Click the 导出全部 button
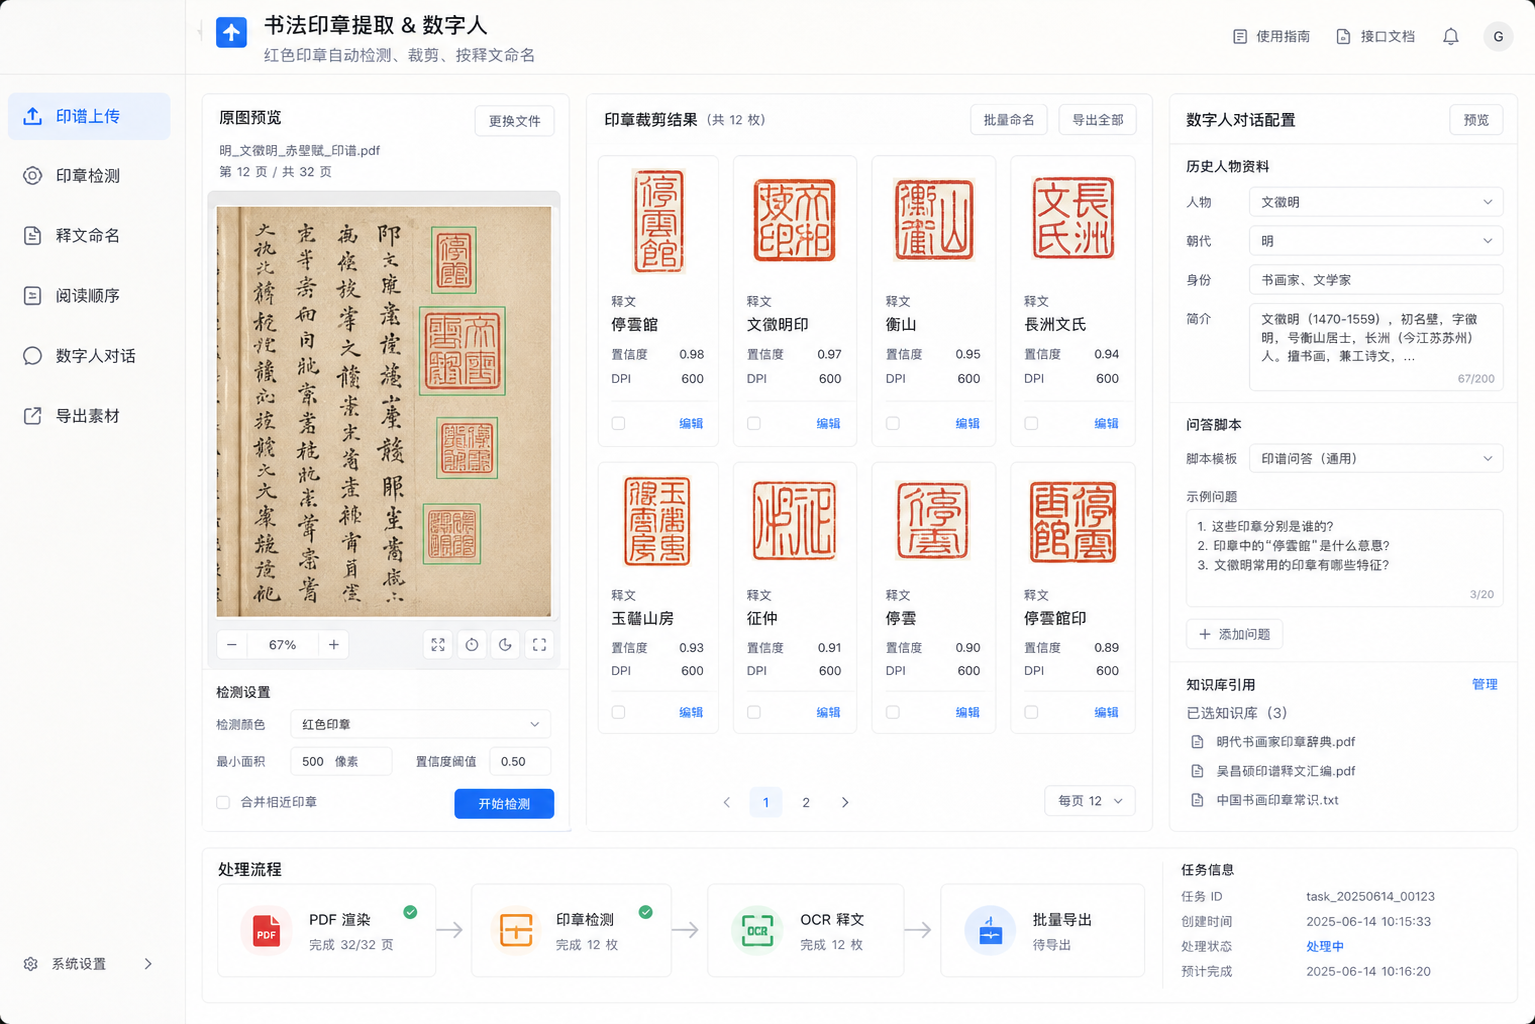This screenshot has width=1535, height=1024. (1097, 120)
